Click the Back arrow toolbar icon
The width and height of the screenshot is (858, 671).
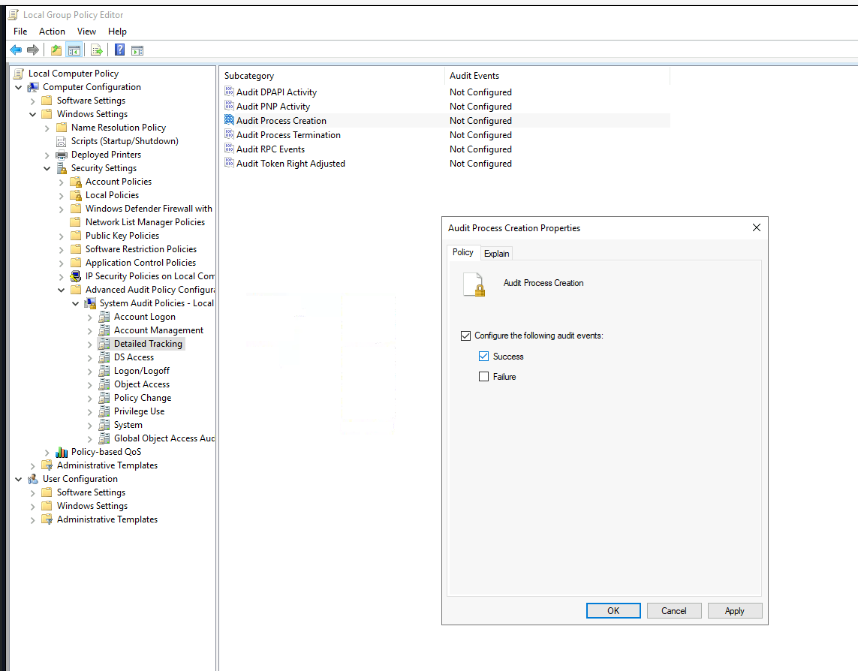click(x=16, y=50)
